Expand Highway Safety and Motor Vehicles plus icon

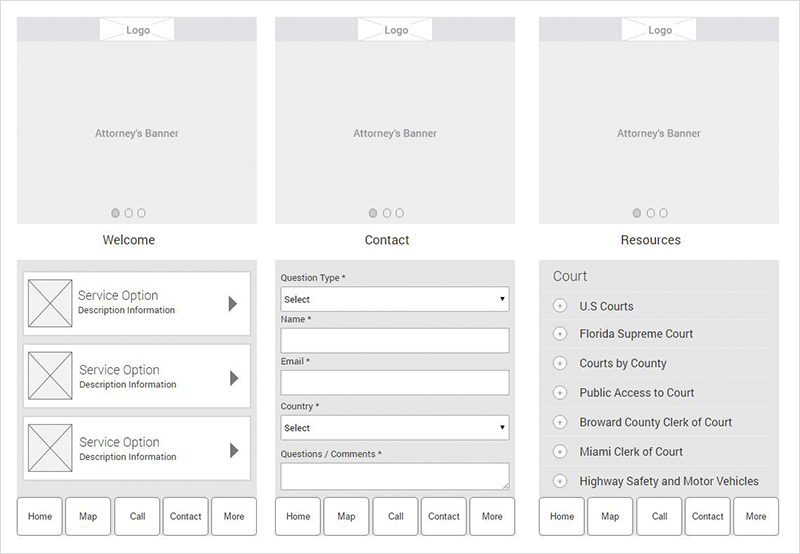tap(560, 481)
